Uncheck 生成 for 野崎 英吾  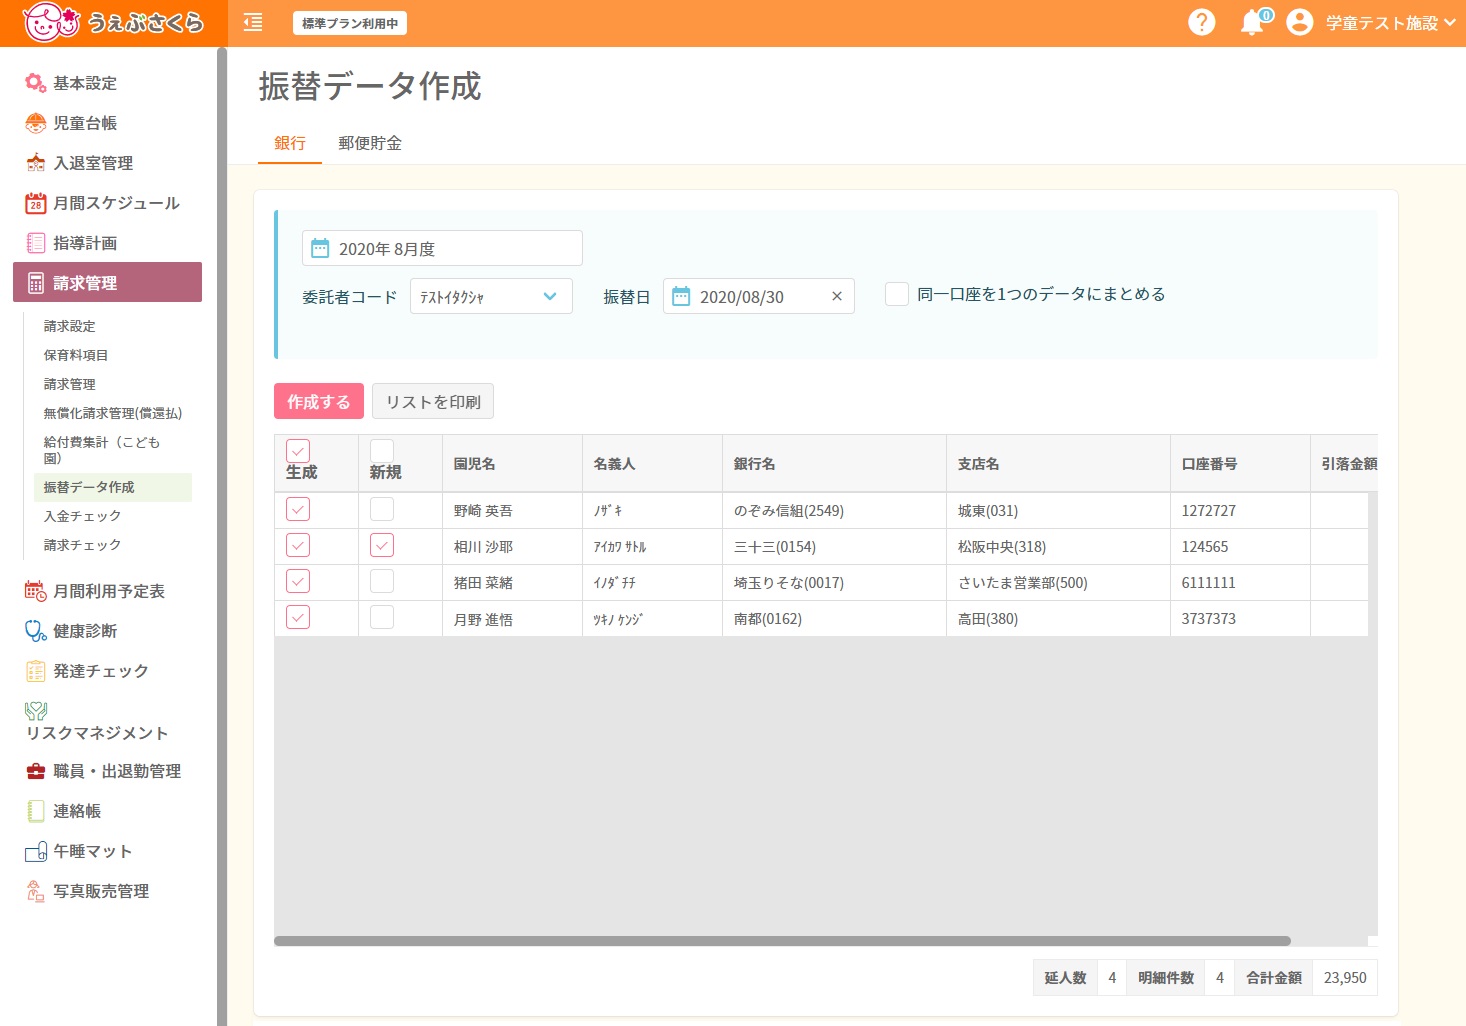coord(298,509)
